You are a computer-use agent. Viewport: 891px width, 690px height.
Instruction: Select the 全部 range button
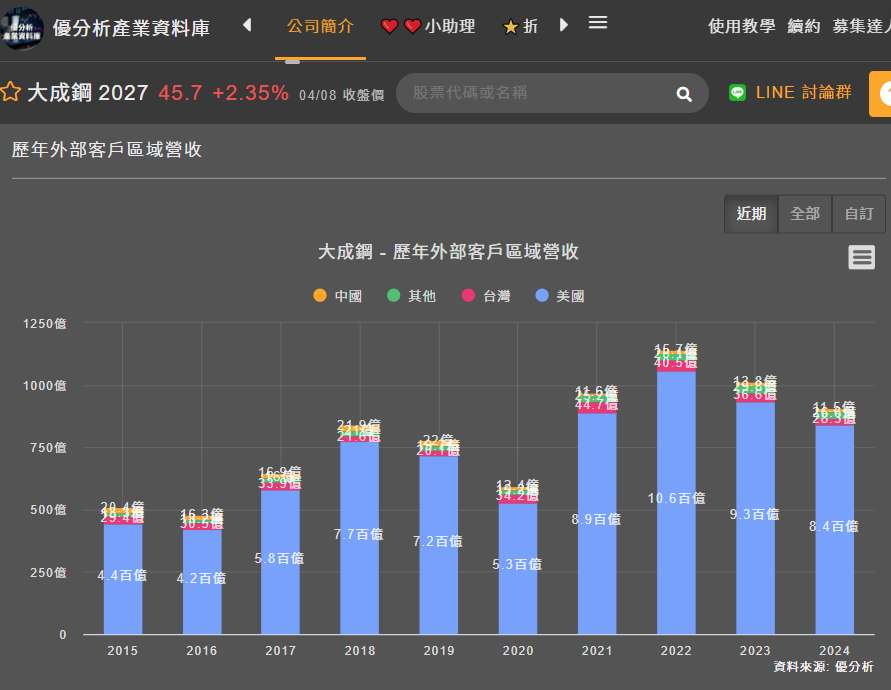point(805,214)
